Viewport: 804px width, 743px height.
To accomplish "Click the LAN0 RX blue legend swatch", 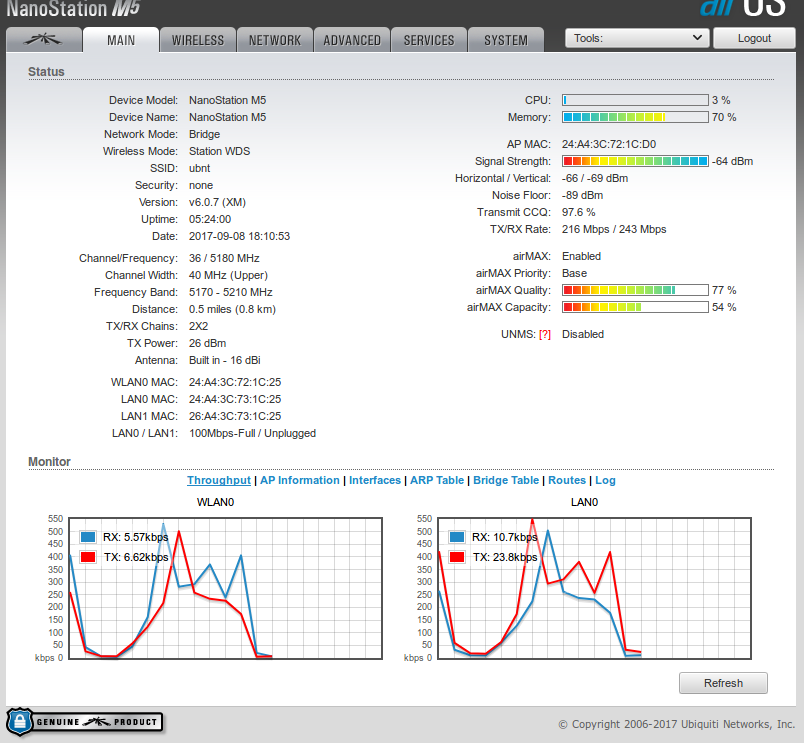I will (x=457, y=537).
